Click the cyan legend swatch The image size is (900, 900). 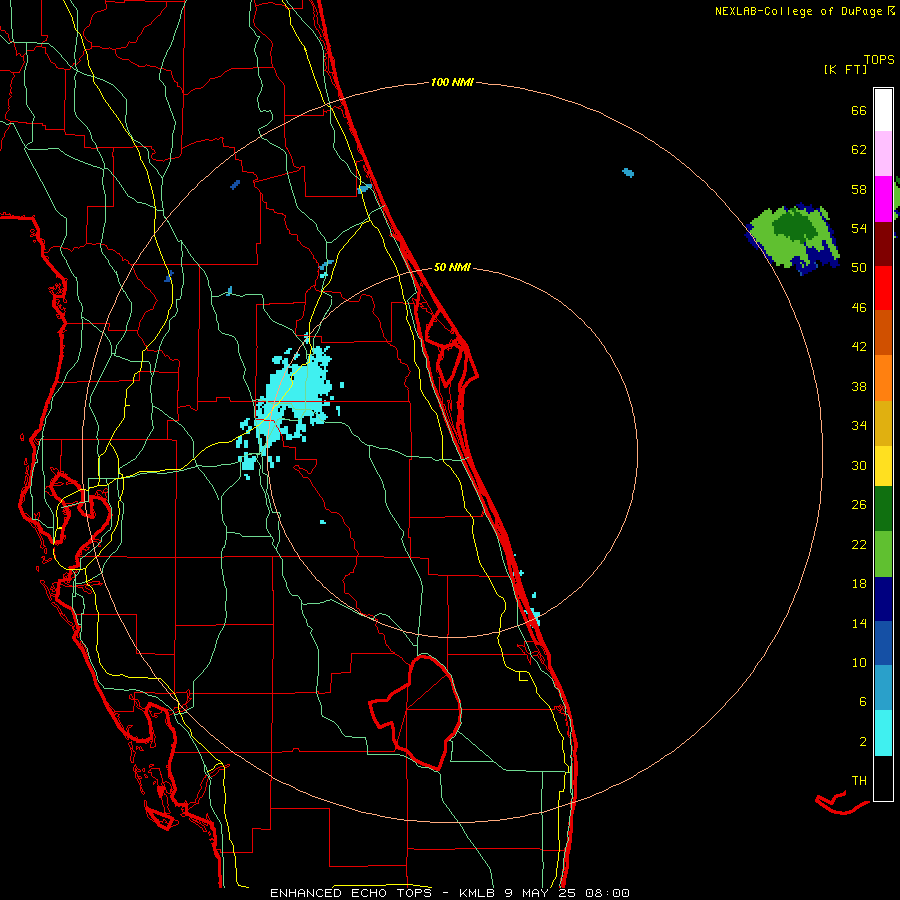[883, 733]
